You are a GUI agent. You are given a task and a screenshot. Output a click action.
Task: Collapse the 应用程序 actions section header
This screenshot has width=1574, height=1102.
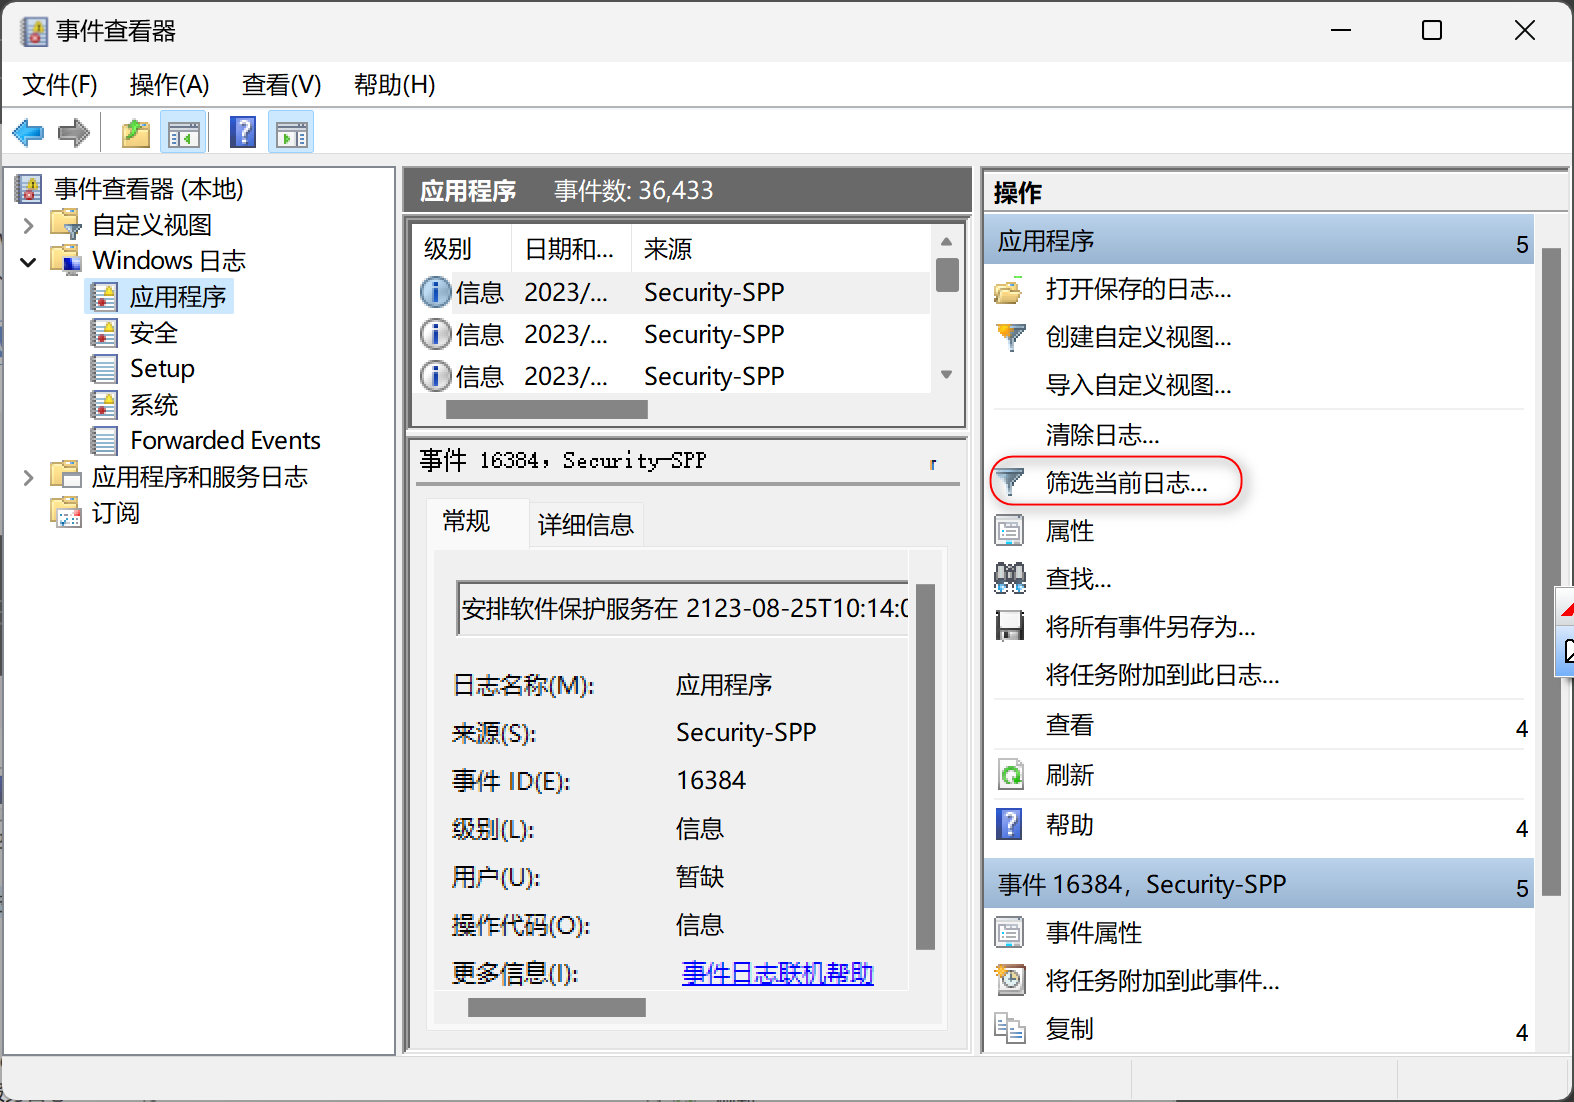(1521, 242)
